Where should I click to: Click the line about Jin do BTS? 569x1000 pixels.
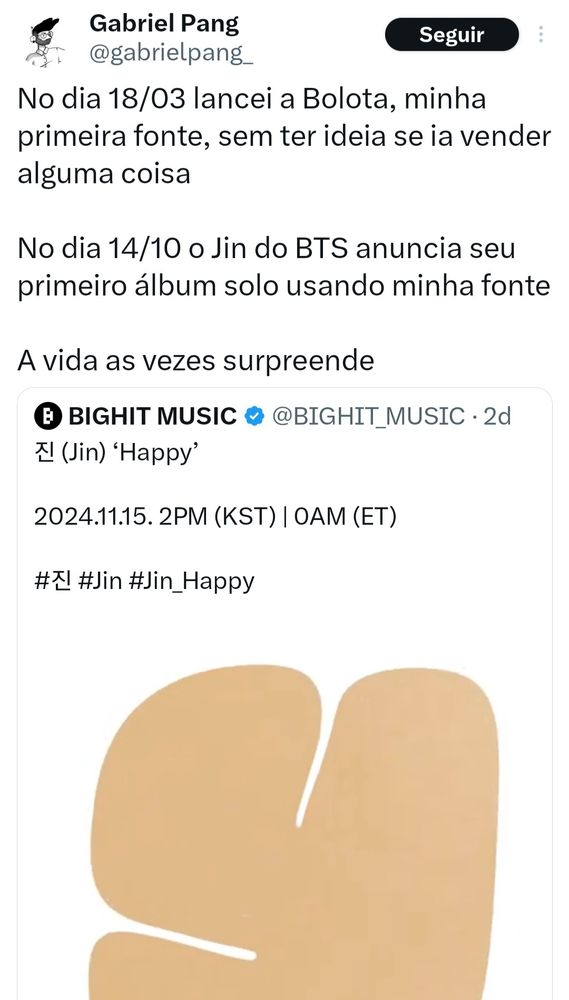[x=284, y=267]
